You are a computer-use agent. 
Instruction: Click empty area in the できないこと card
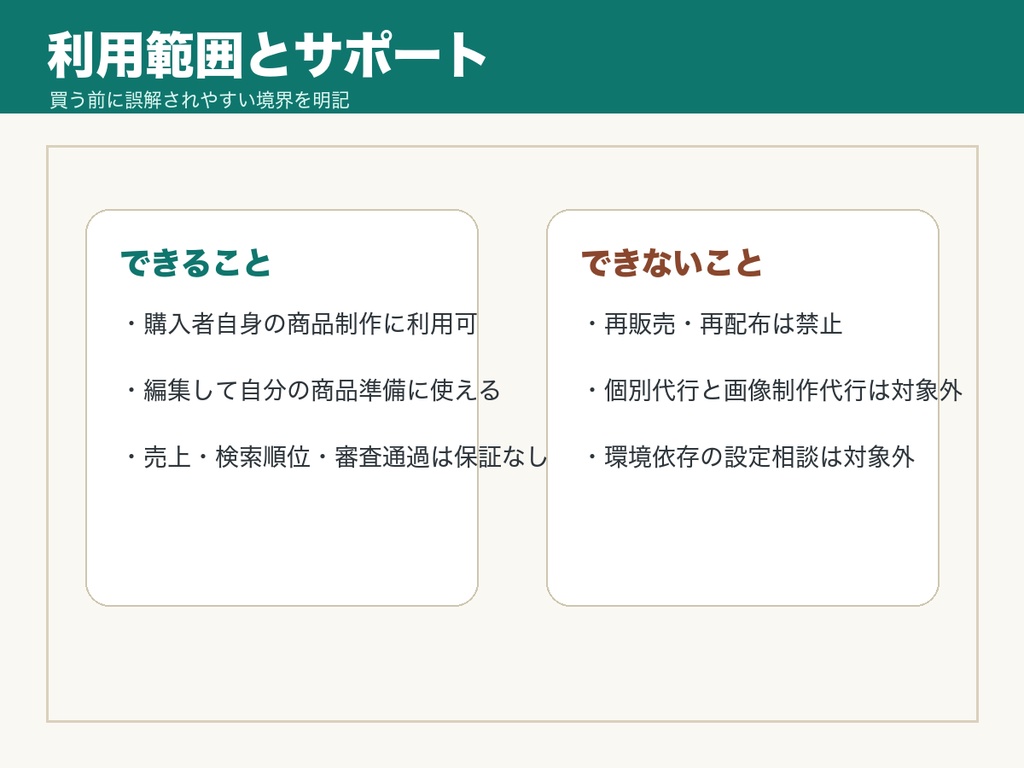[x=743, y=542]
